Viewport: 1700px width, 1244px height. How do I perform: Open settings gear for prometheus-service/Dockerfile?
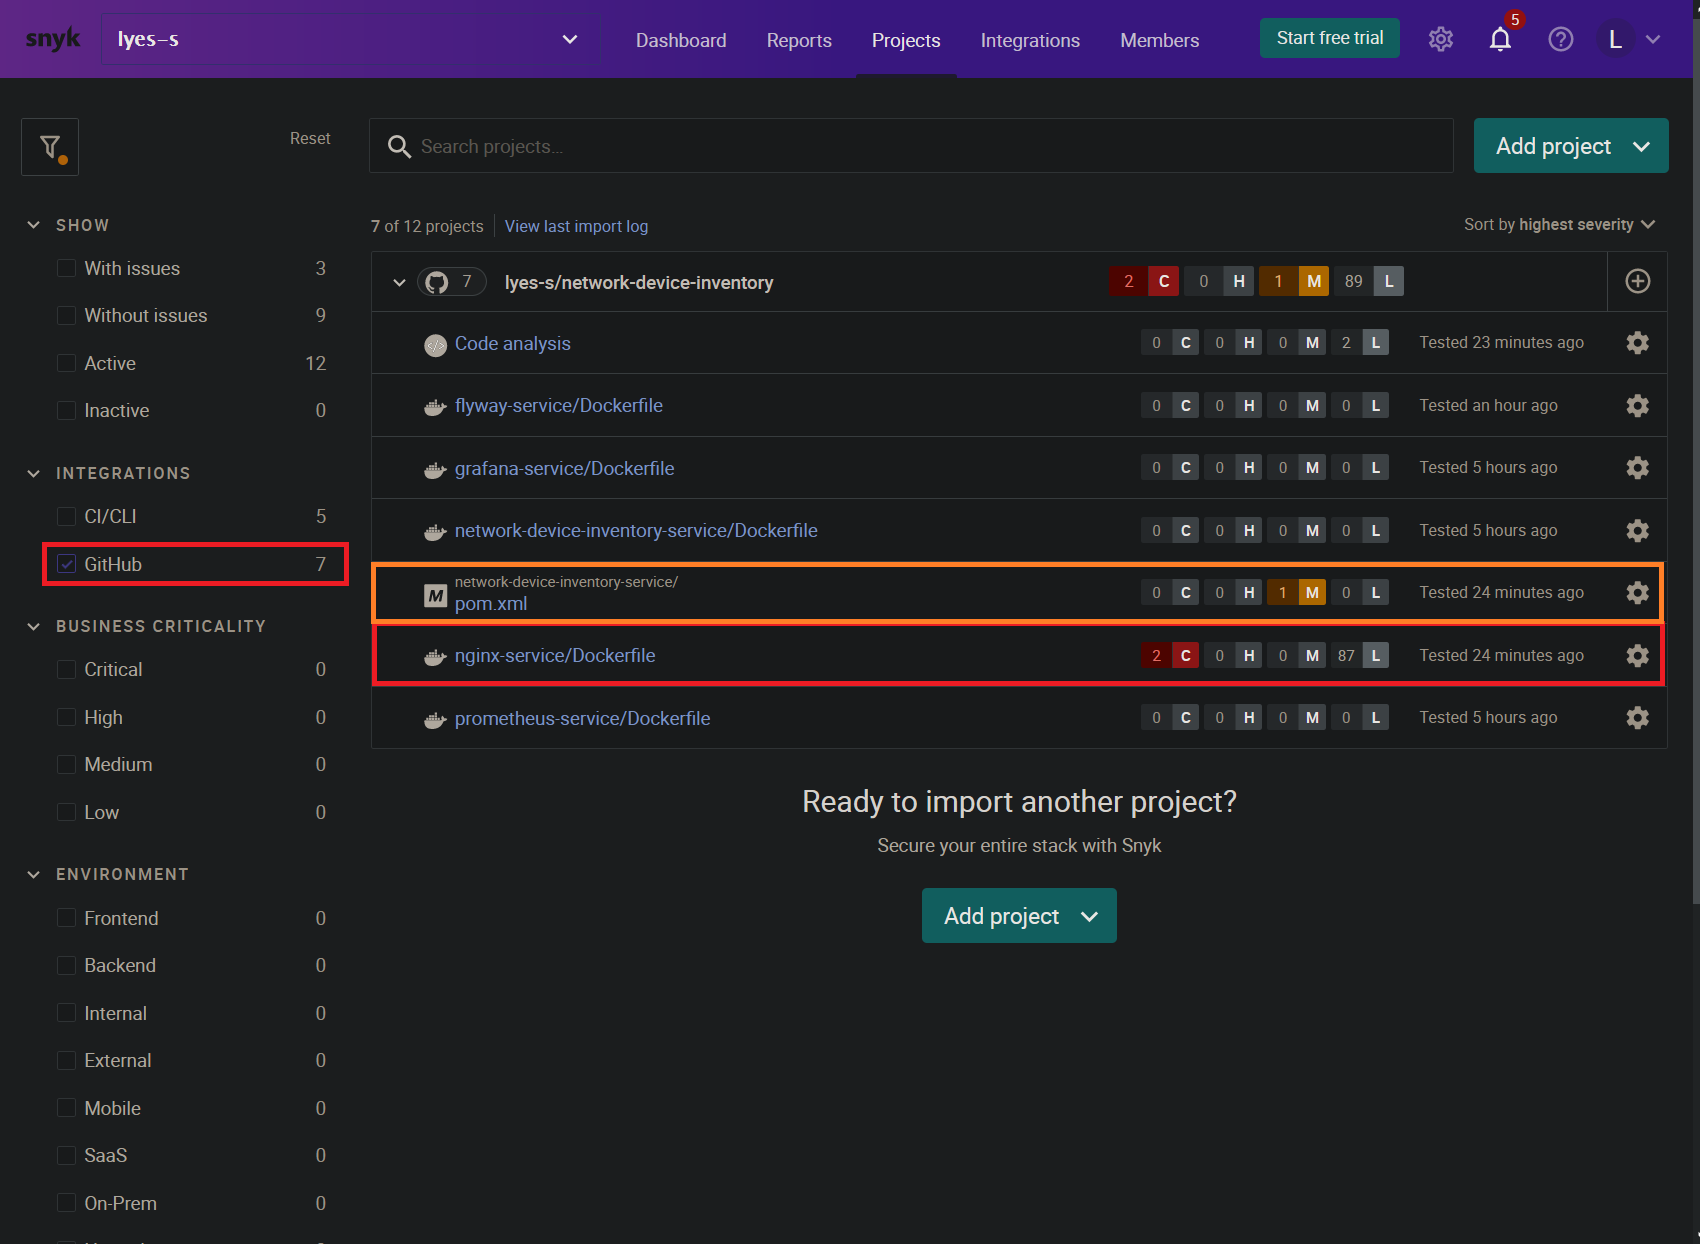(1637, 717)
